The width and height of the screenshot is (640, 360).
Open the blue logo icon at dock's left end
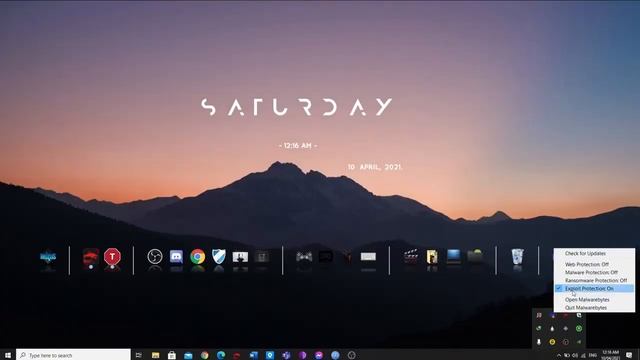coord(48,257)
